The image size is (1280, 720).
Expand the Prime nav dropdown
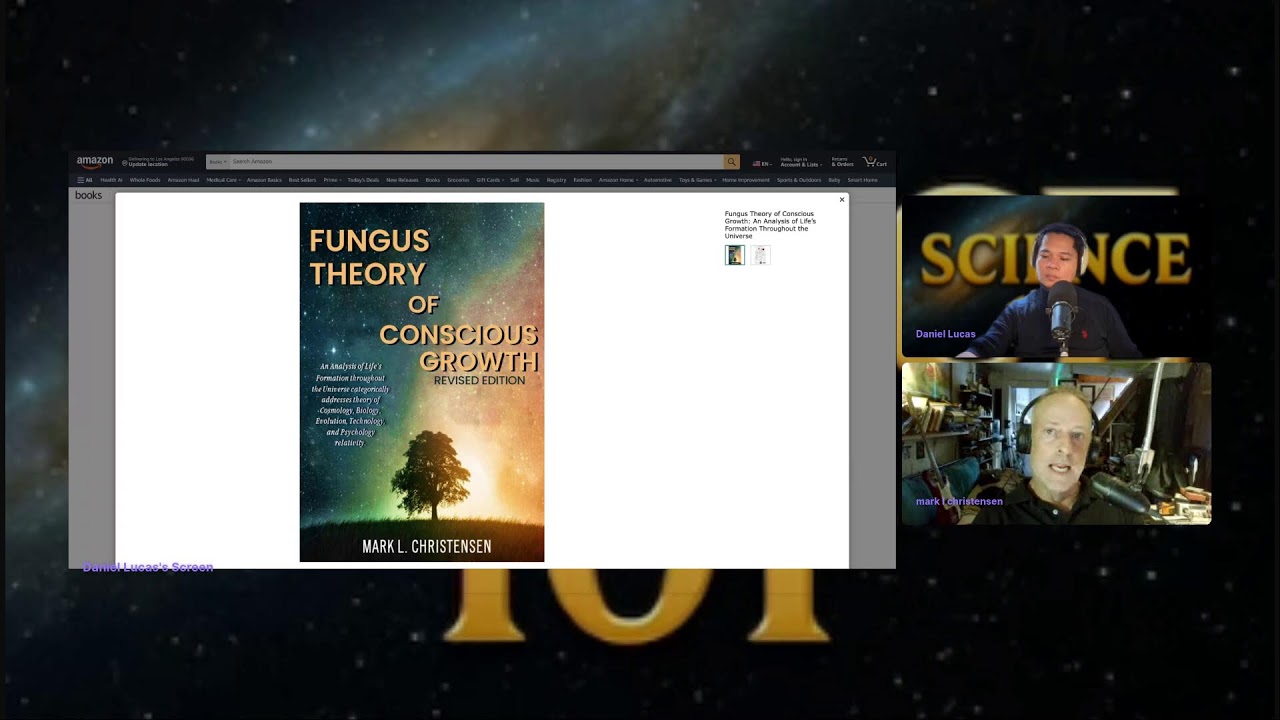tap(332, 180)
